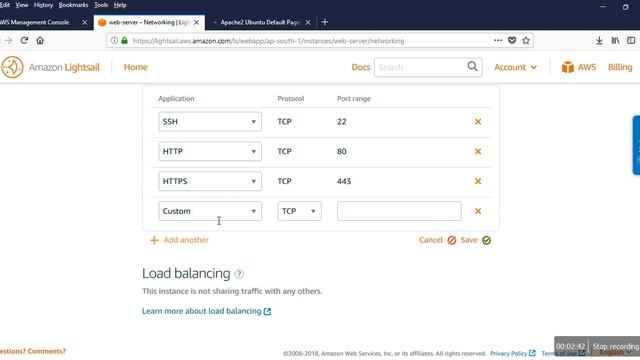The height and width of the screenshot is (360, 640).
Task: Remove the SSH port 22 rule
Action: coord(478,122)
